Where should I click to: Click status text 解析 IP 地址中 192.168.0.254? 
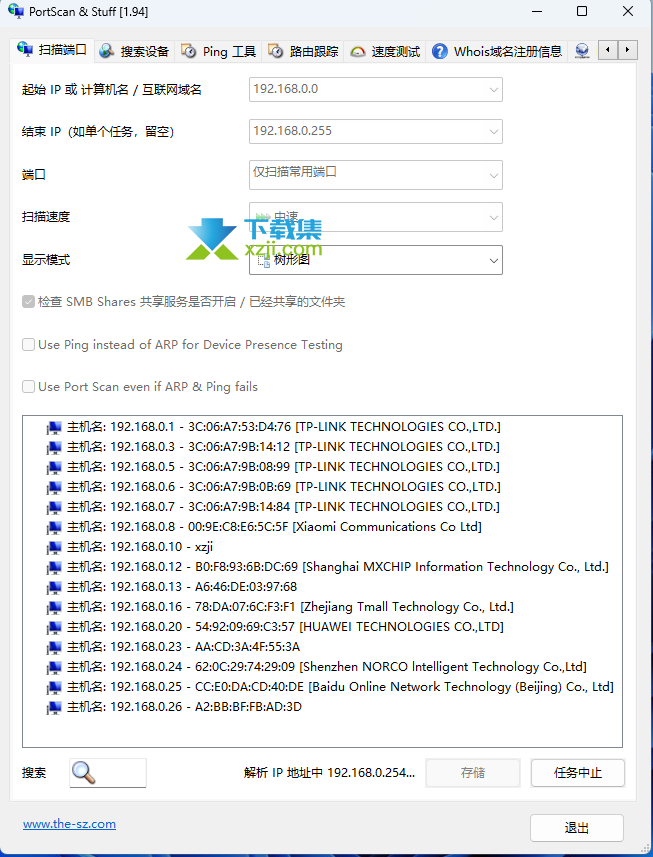click(x=330, y=773)
